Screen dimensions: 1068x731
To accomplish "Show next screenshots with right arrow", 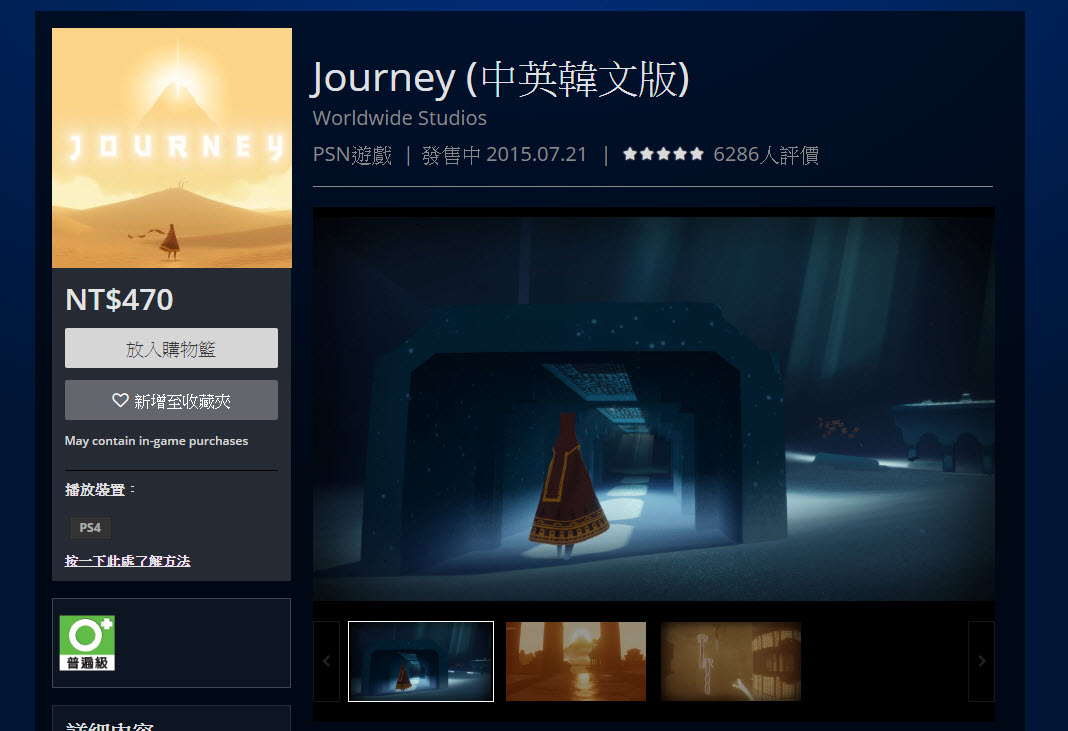I will point(981,661).
